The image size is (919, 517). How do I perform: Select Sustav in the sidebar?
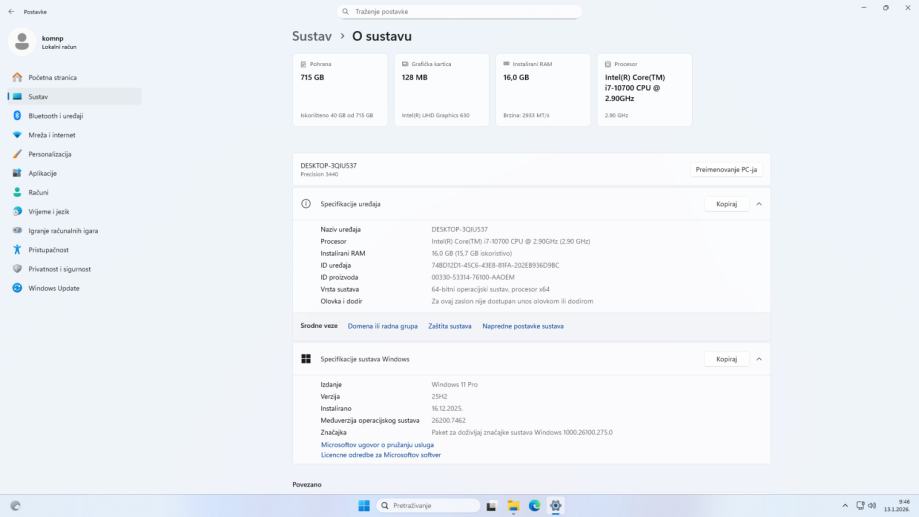pos(74,97)
